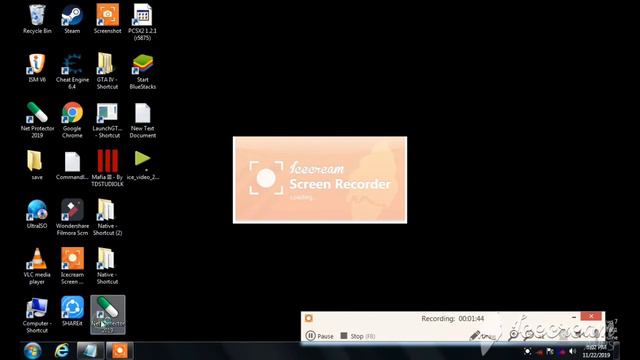Select the ice_video_2... video file

pyautogui.click(x=142, y=165)
